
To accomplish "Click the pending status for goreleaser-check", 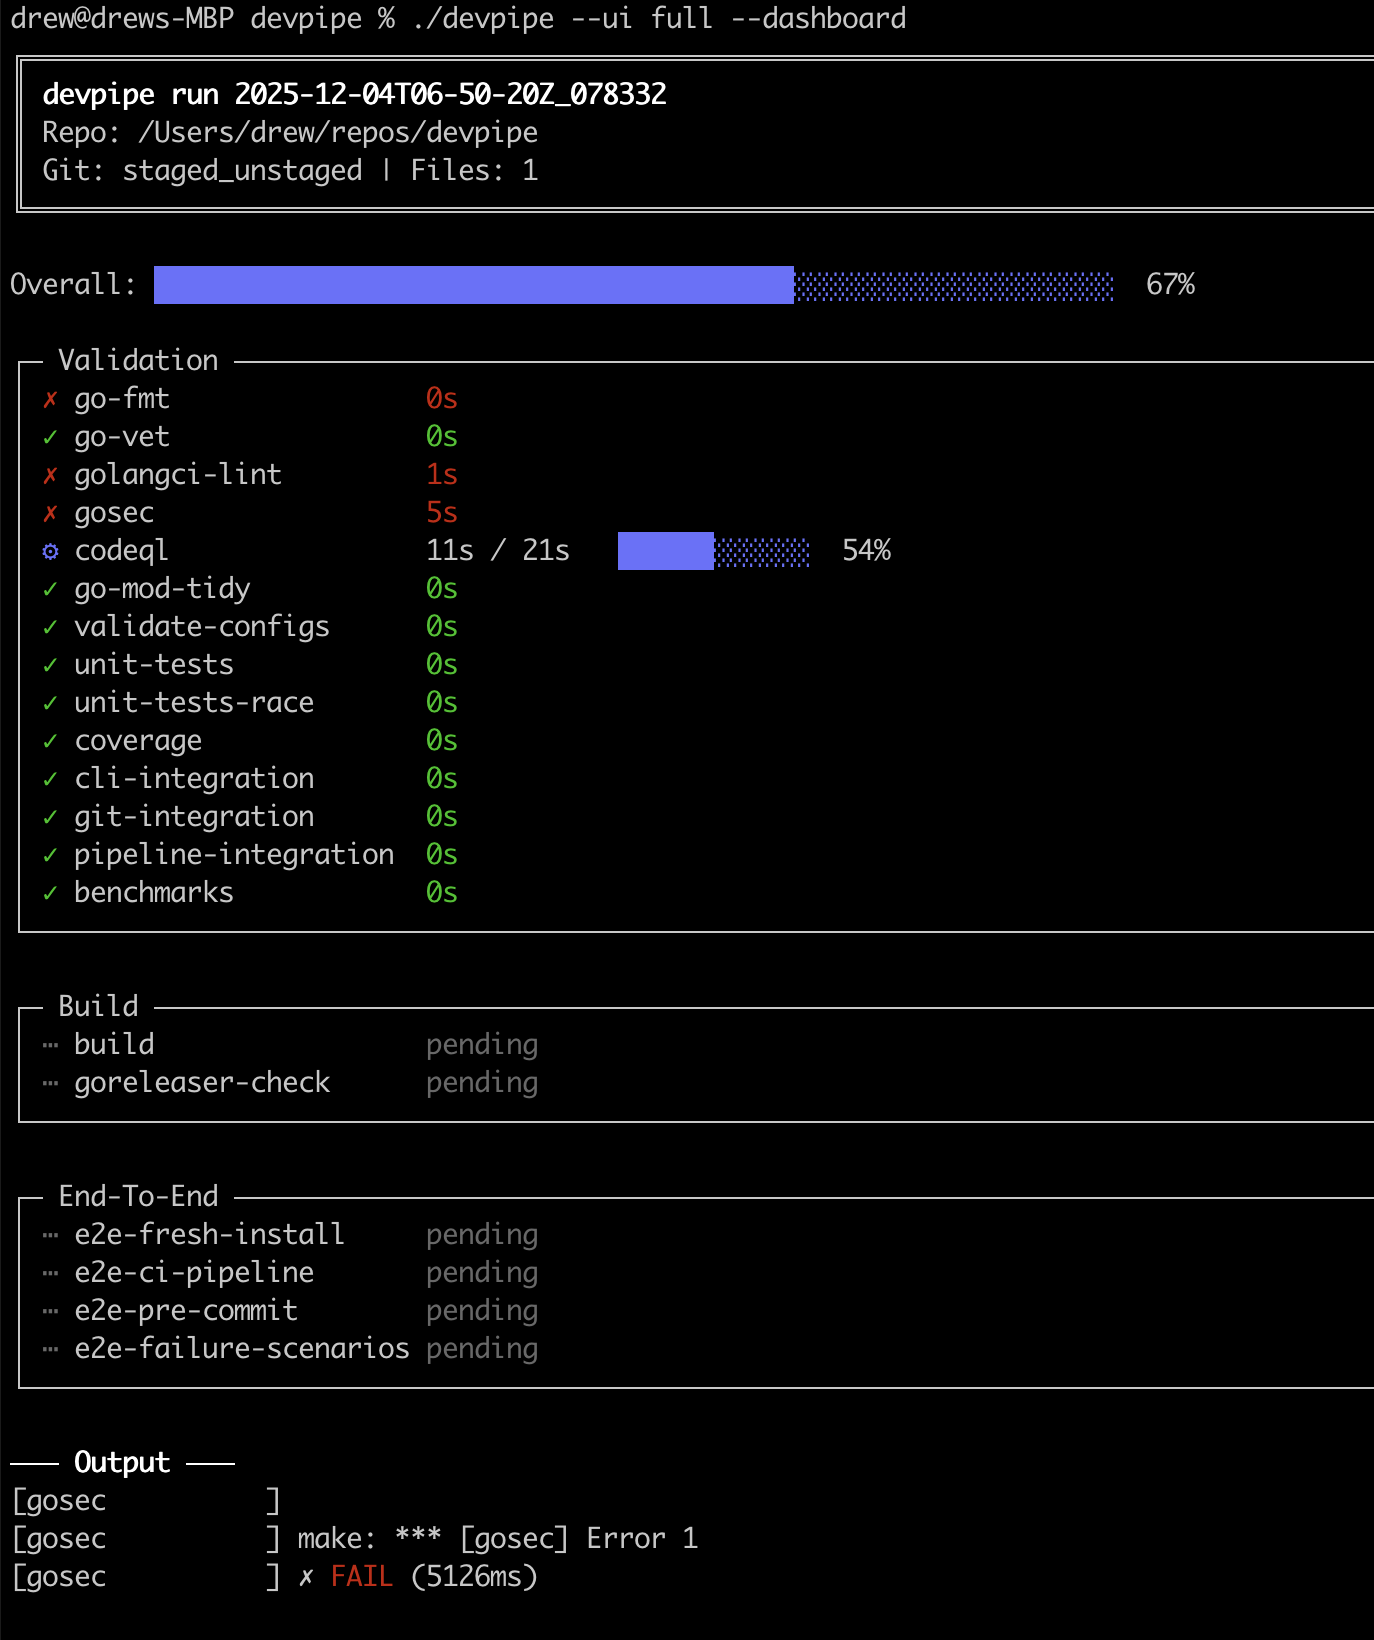I will click(482, 1083).
